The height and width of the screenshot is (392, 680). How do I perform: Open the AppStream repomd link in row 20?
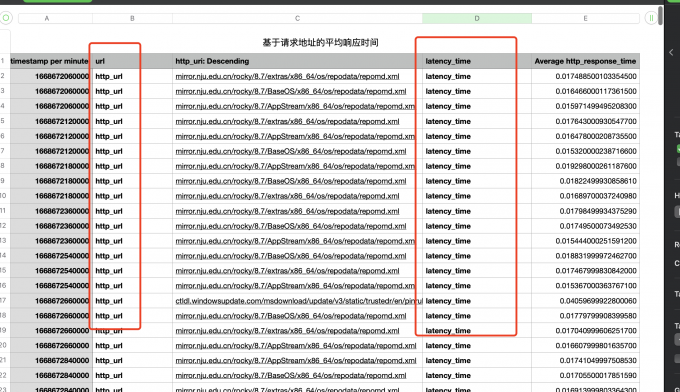coord(296,346)
